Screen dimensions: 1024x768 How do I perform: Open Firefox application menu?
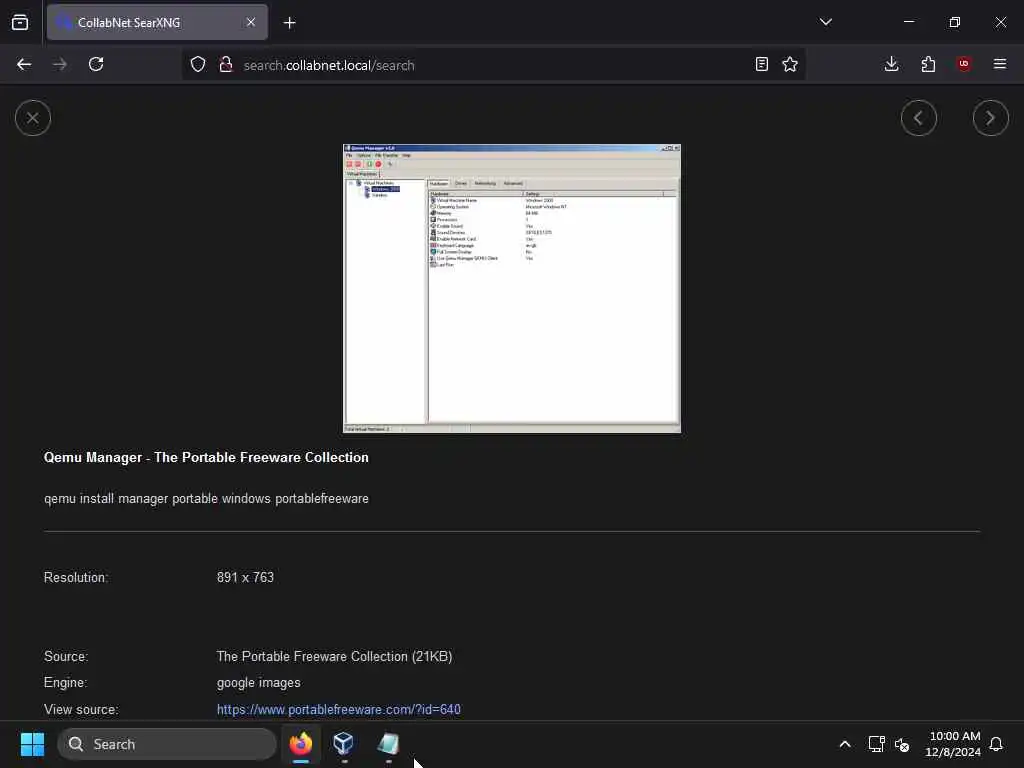coord(1000,64)
